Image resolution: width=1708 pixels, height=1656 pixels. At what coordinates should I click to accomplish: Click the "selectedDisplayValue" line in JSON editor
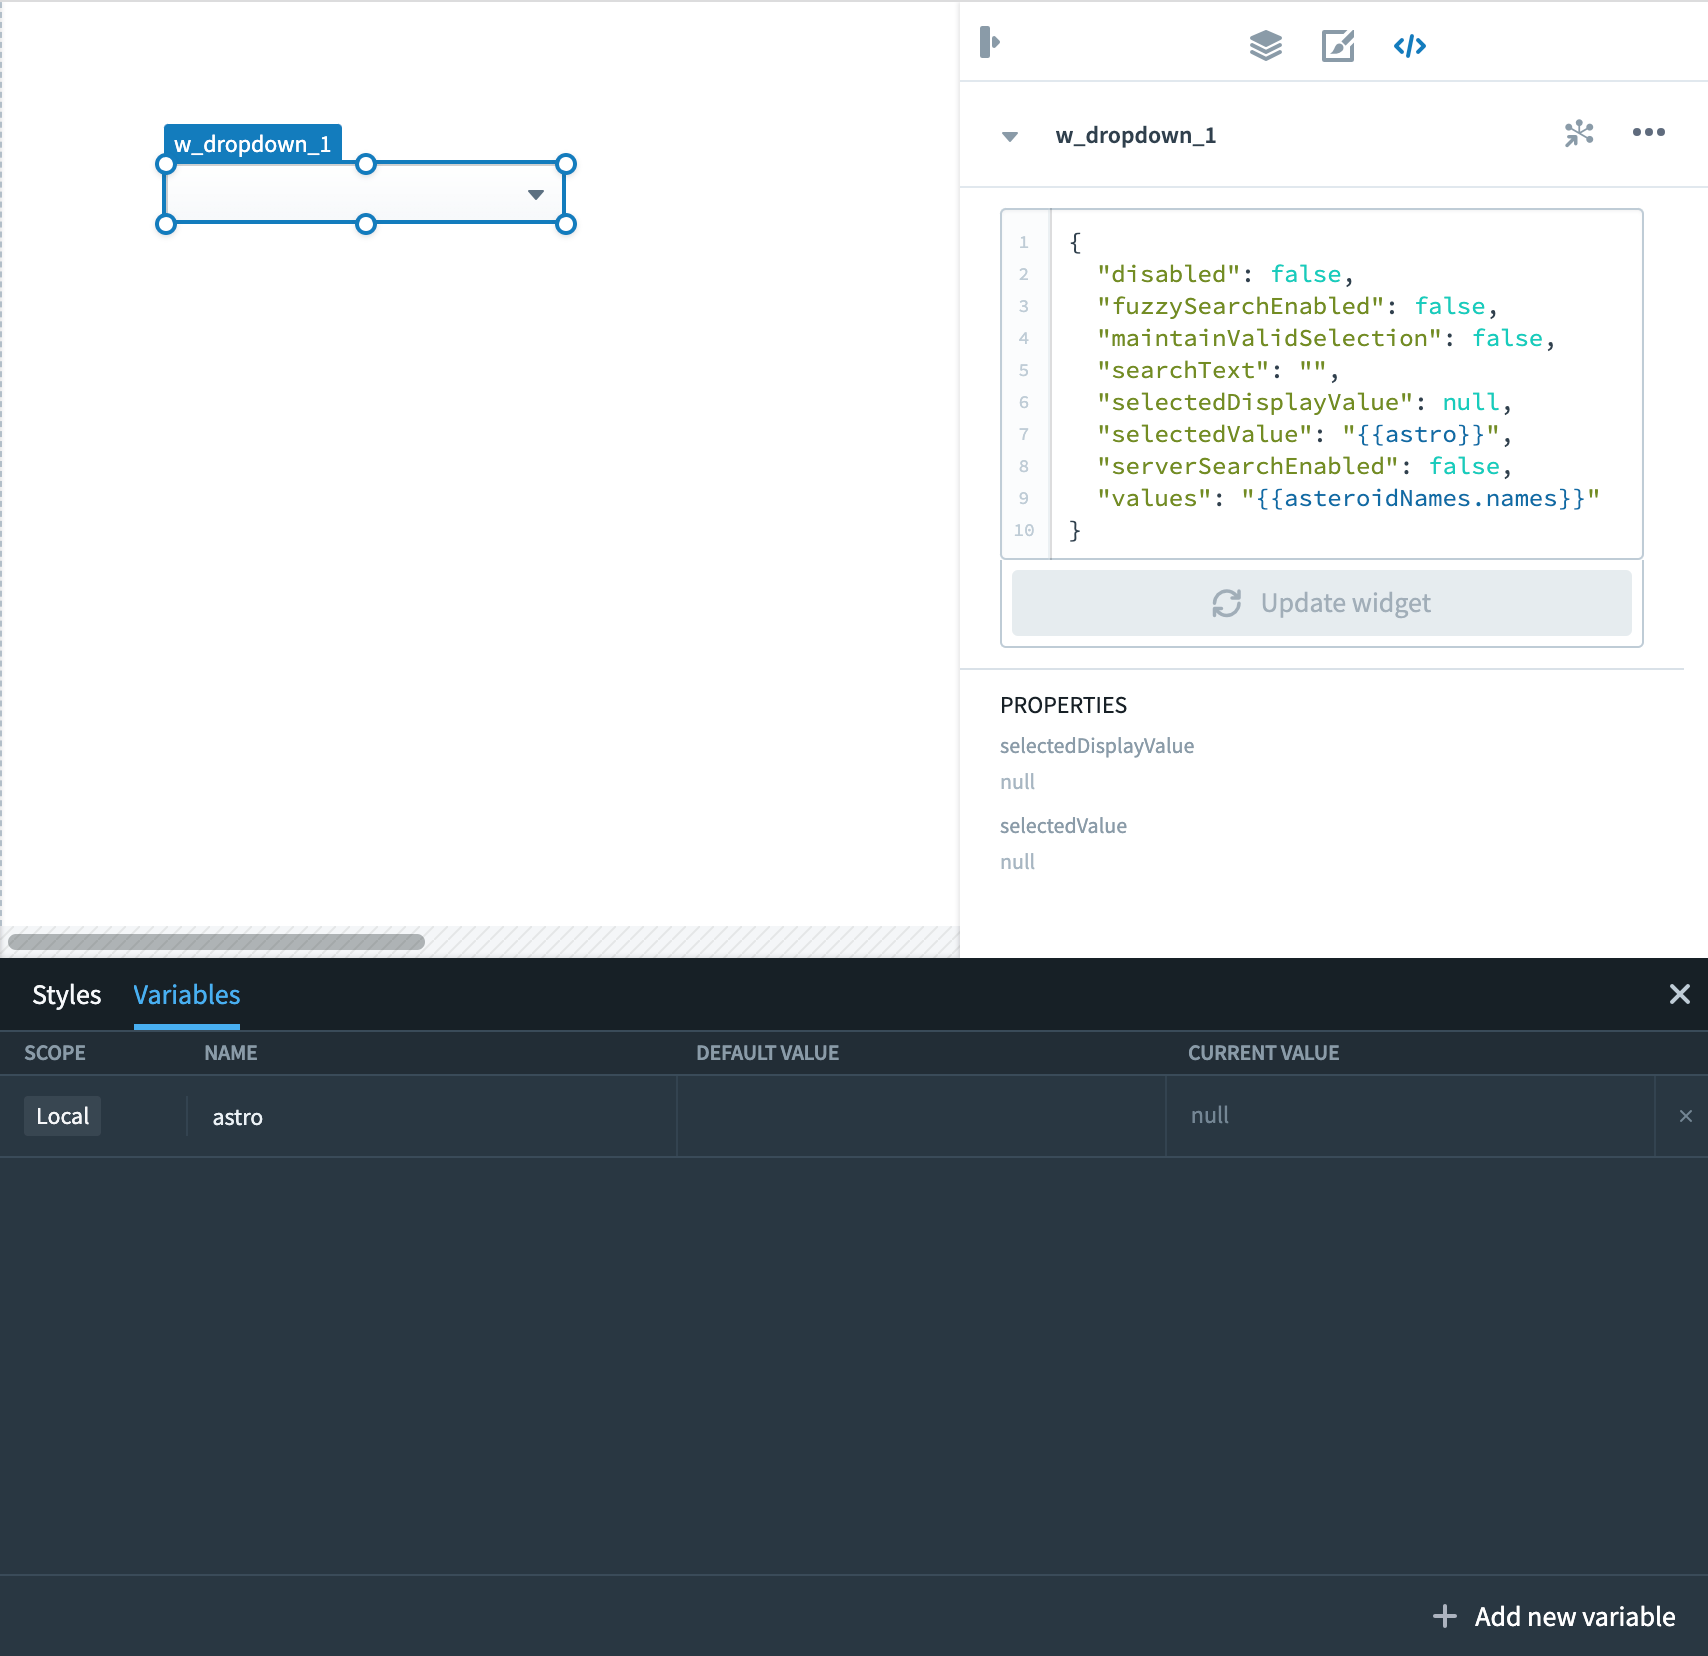[x=1304, y=402]
